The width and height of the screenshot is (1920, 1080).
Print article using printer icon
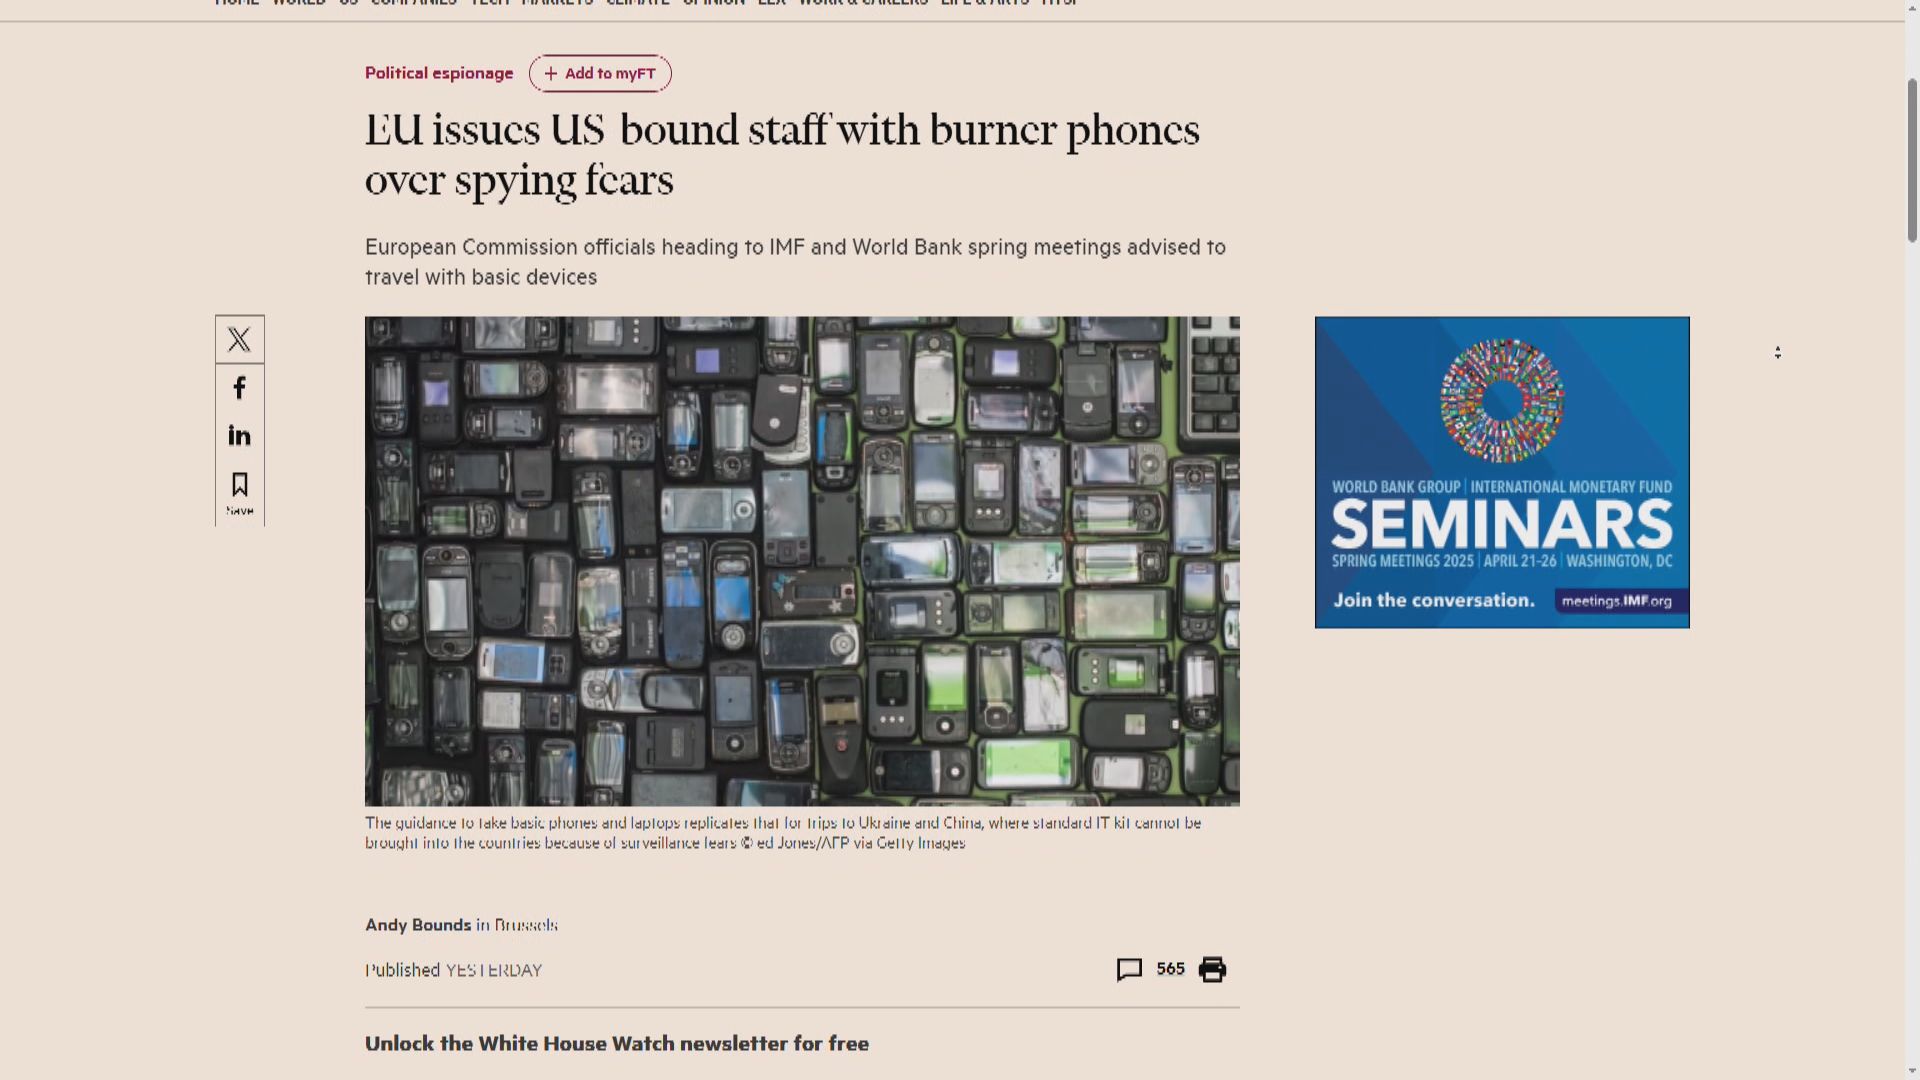[x=1212, y=970]
